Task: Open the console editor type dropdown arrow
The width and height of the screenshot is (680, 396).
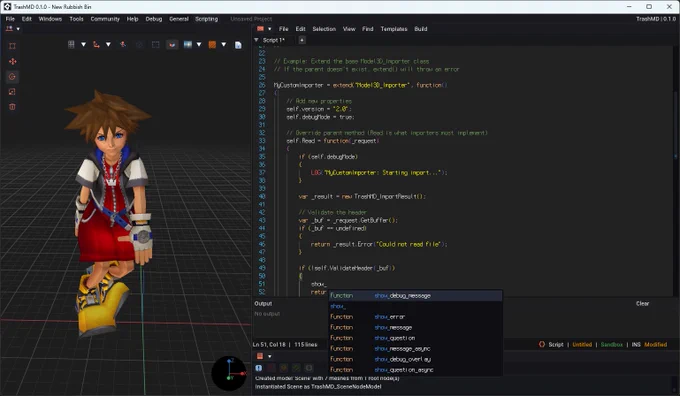Action: [269, 357]
